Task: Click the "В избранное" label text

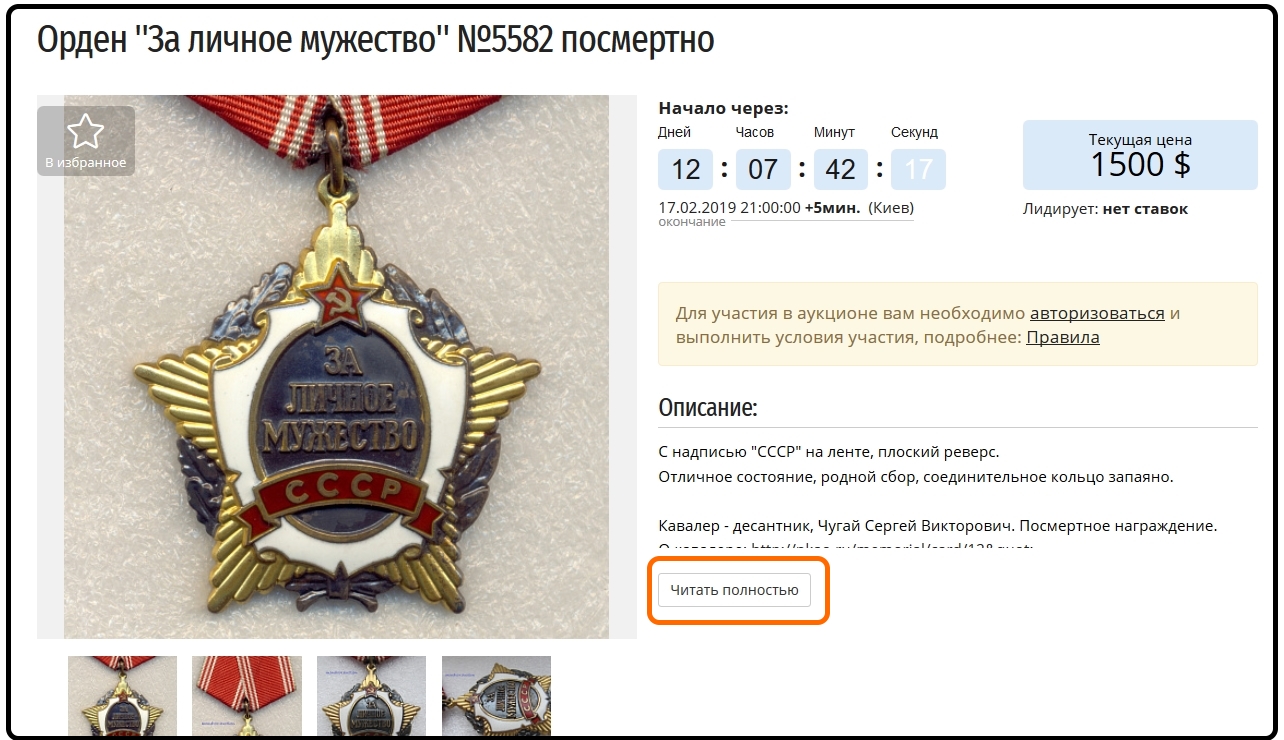Action: (86, 162)
